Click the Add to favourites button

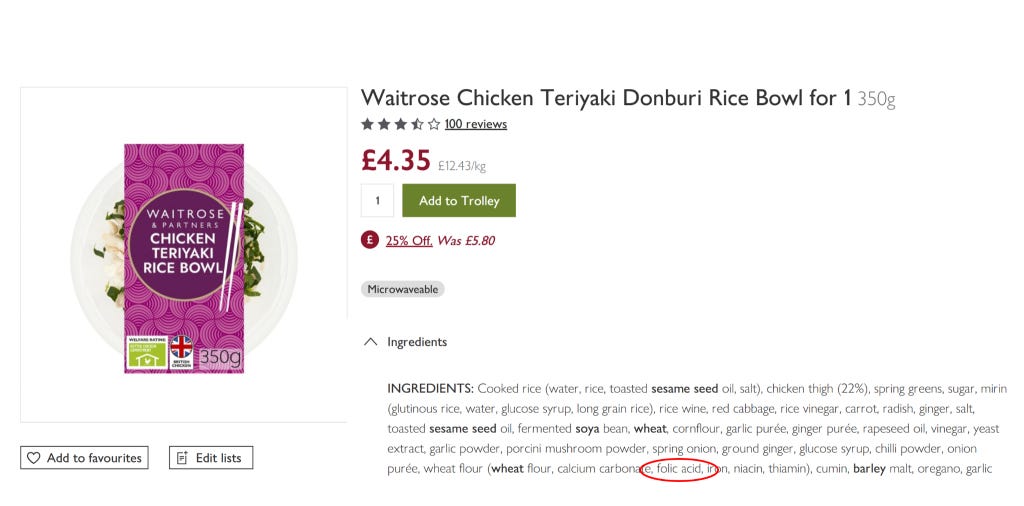click(x=84, y=458)
